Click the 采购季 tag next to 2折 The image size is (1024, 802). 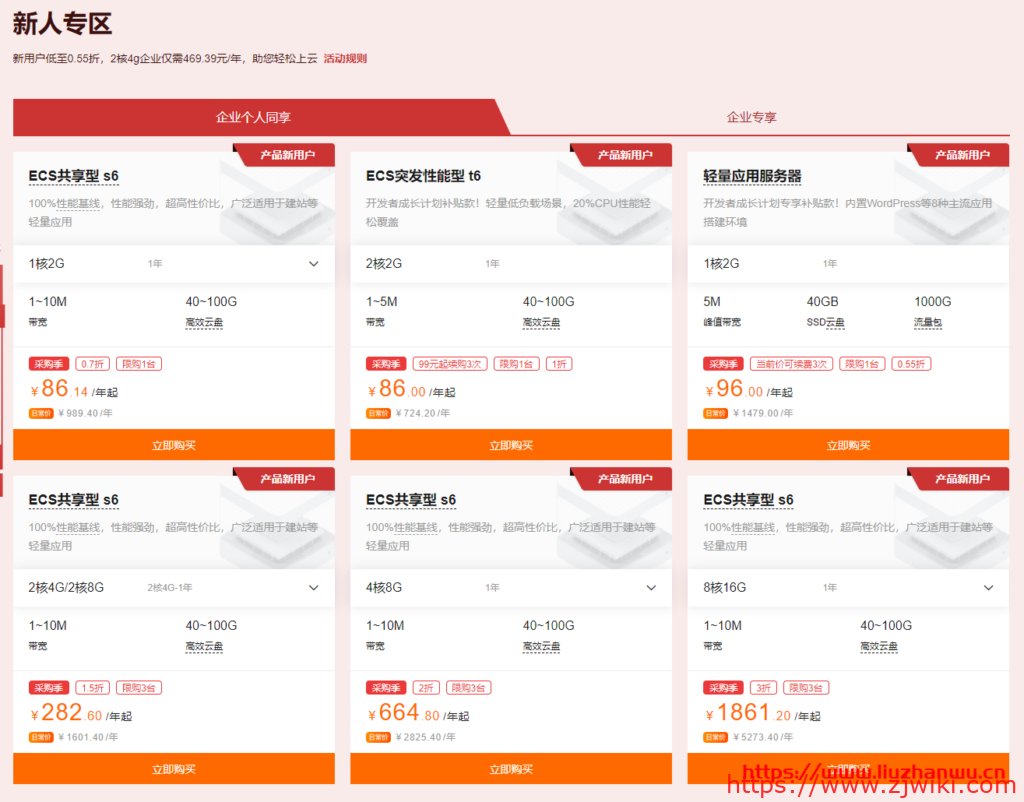[386, 688]
